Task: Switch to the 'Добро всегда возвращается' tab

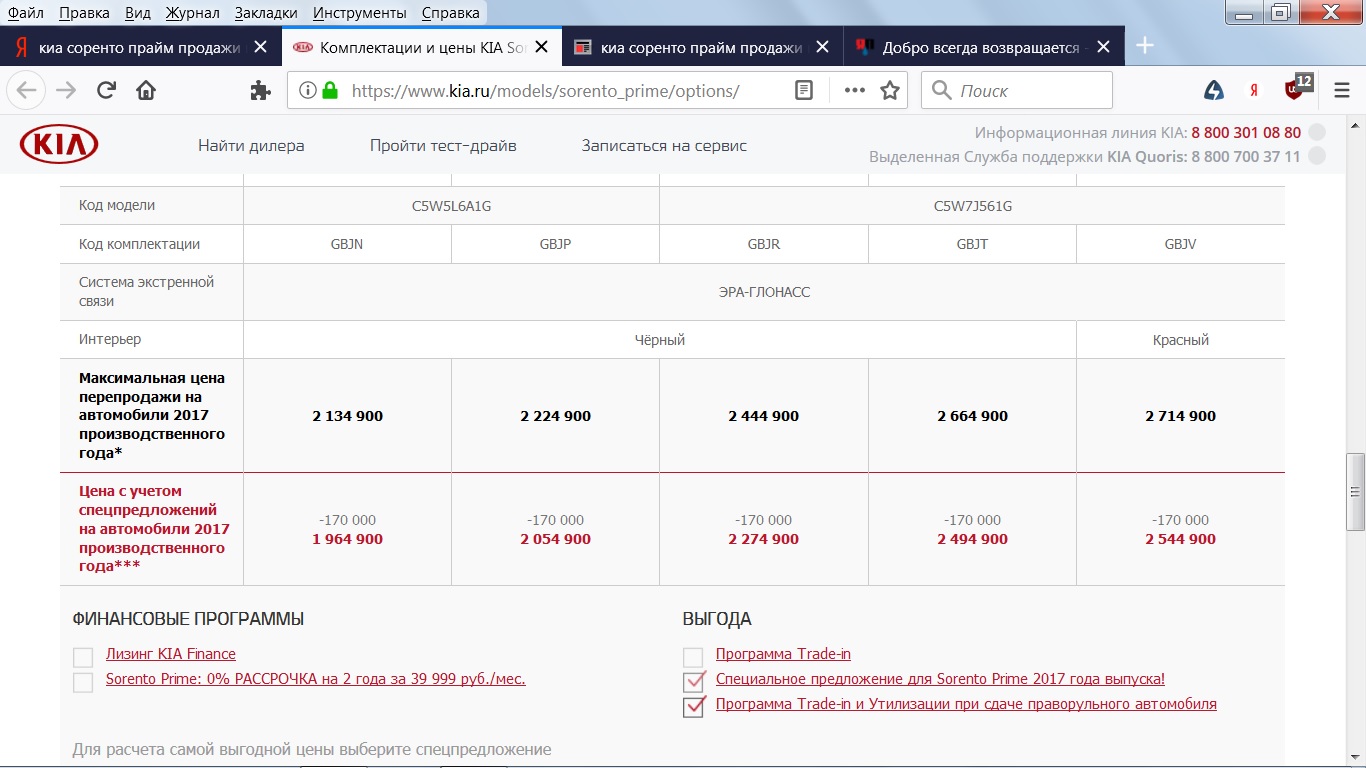Action: click(x=982, y=47)
